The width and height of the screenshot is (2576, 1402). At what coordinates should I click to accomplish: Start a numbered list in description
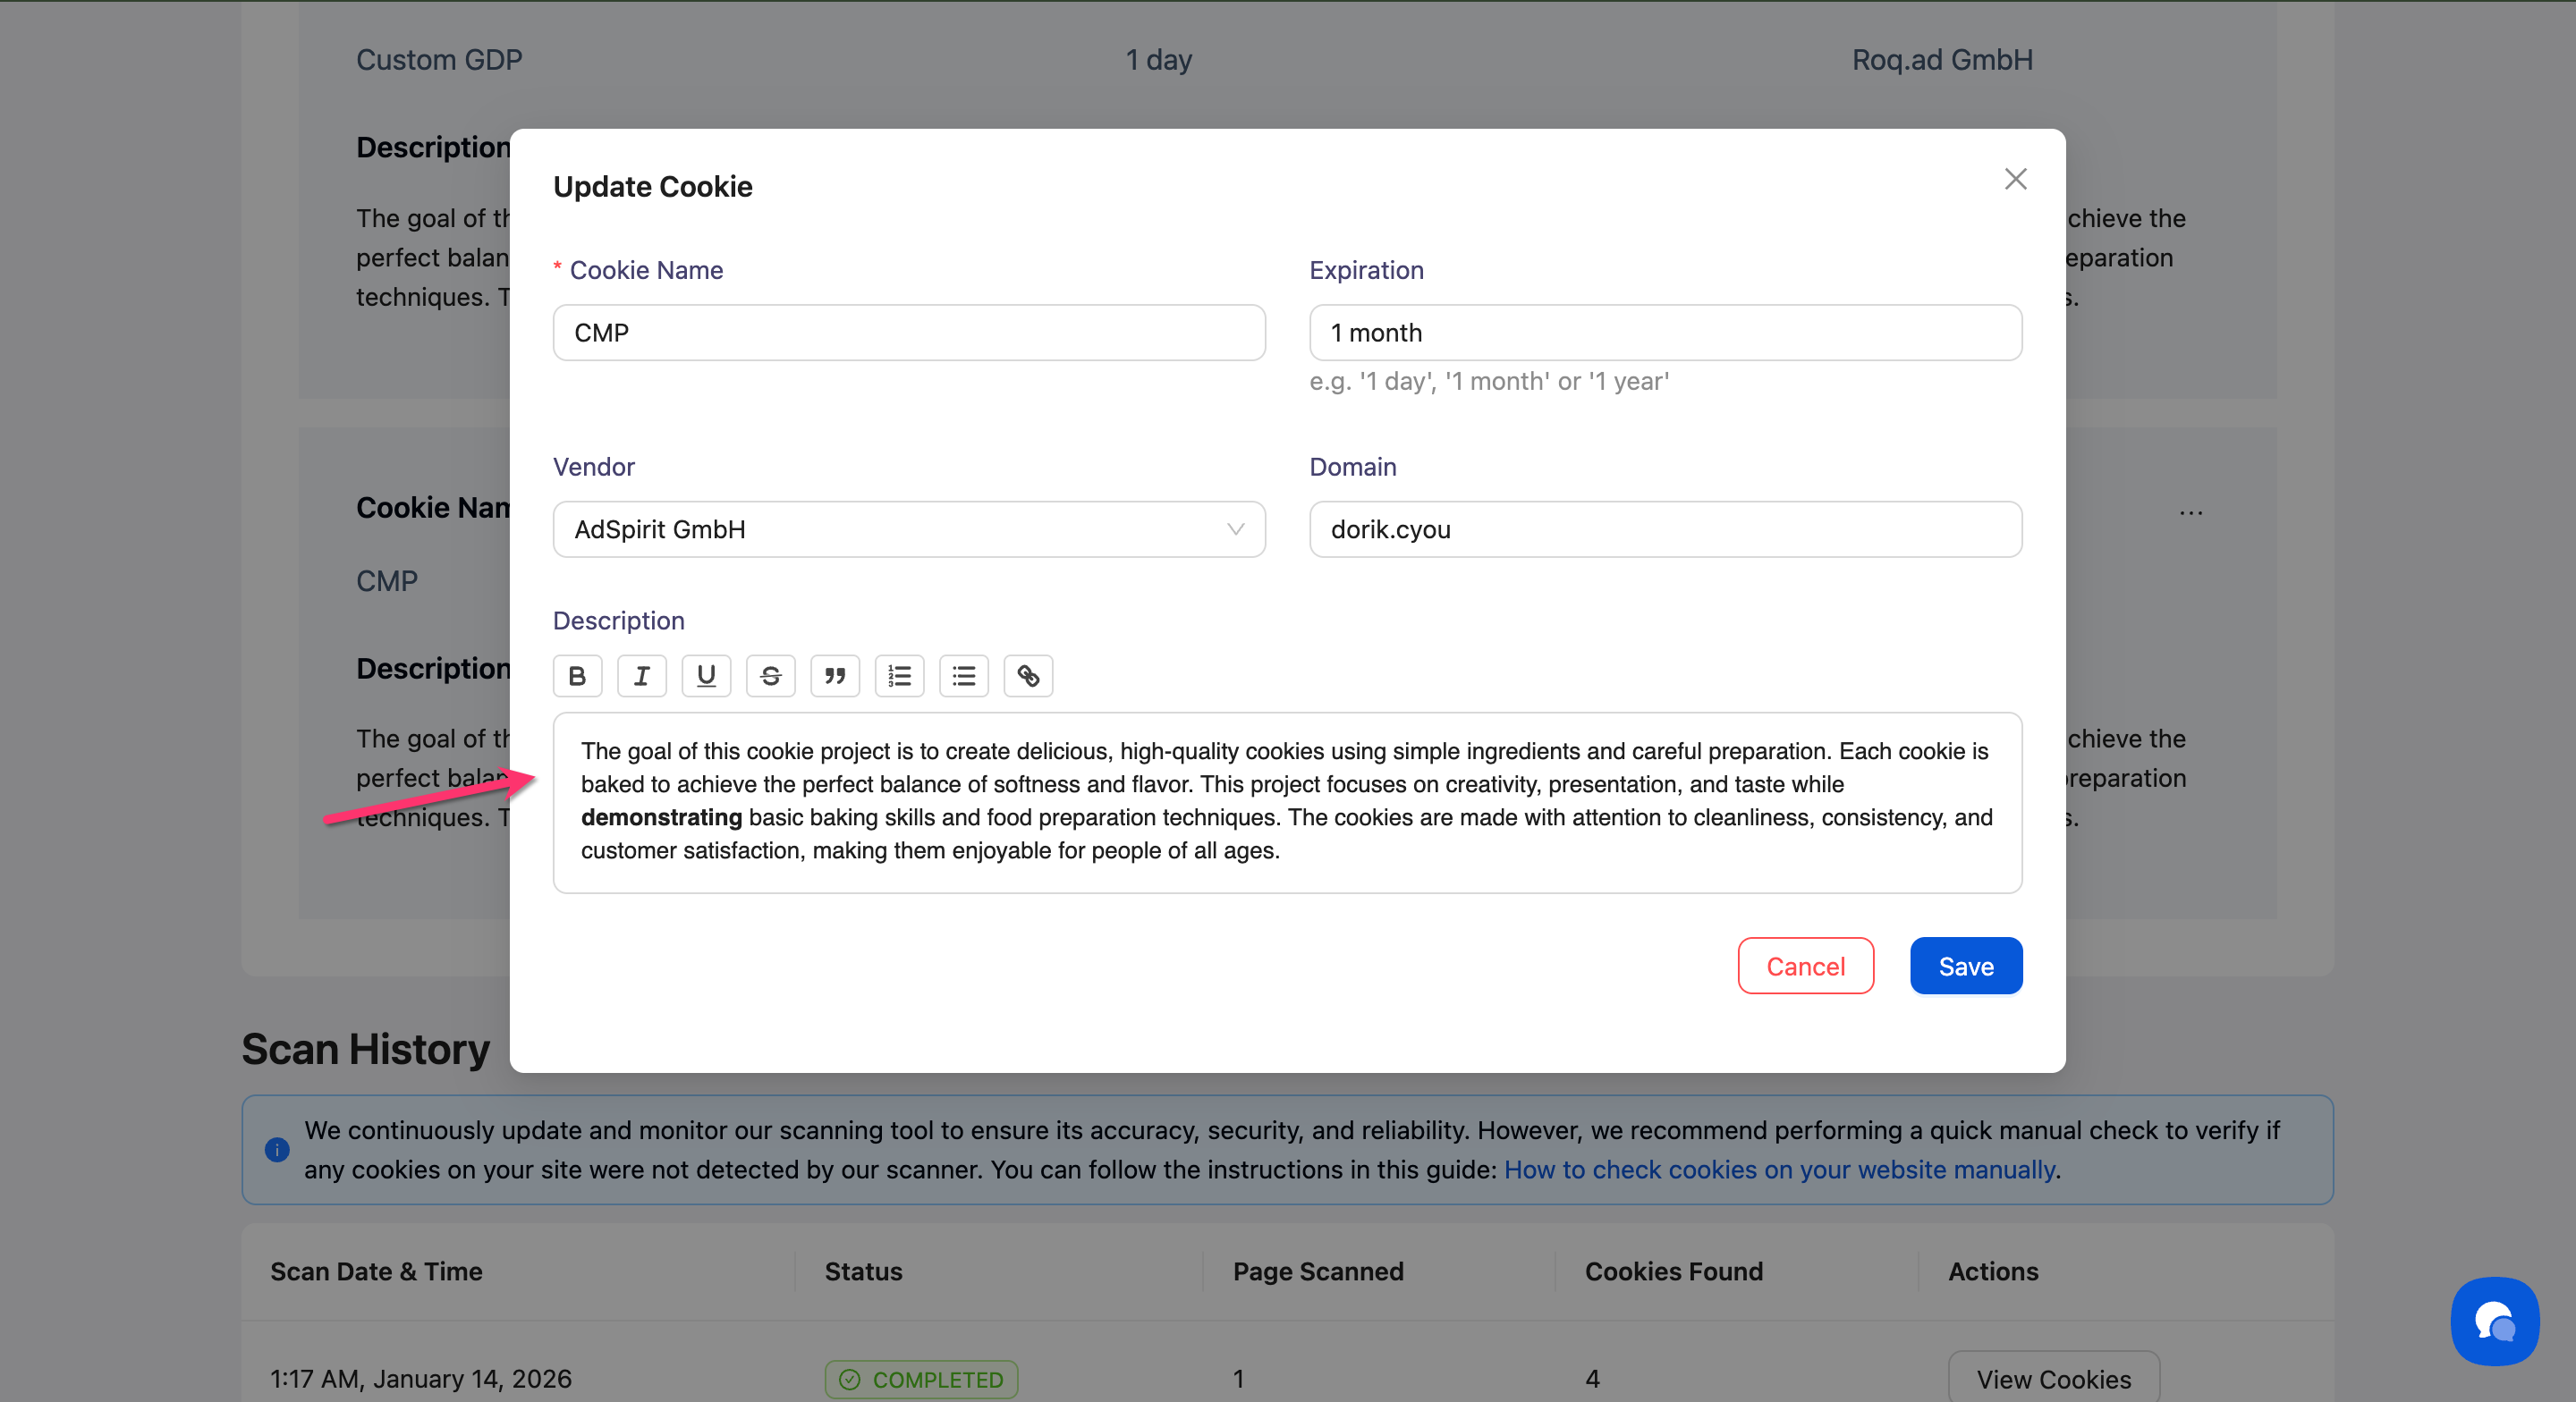pos(899,676)
